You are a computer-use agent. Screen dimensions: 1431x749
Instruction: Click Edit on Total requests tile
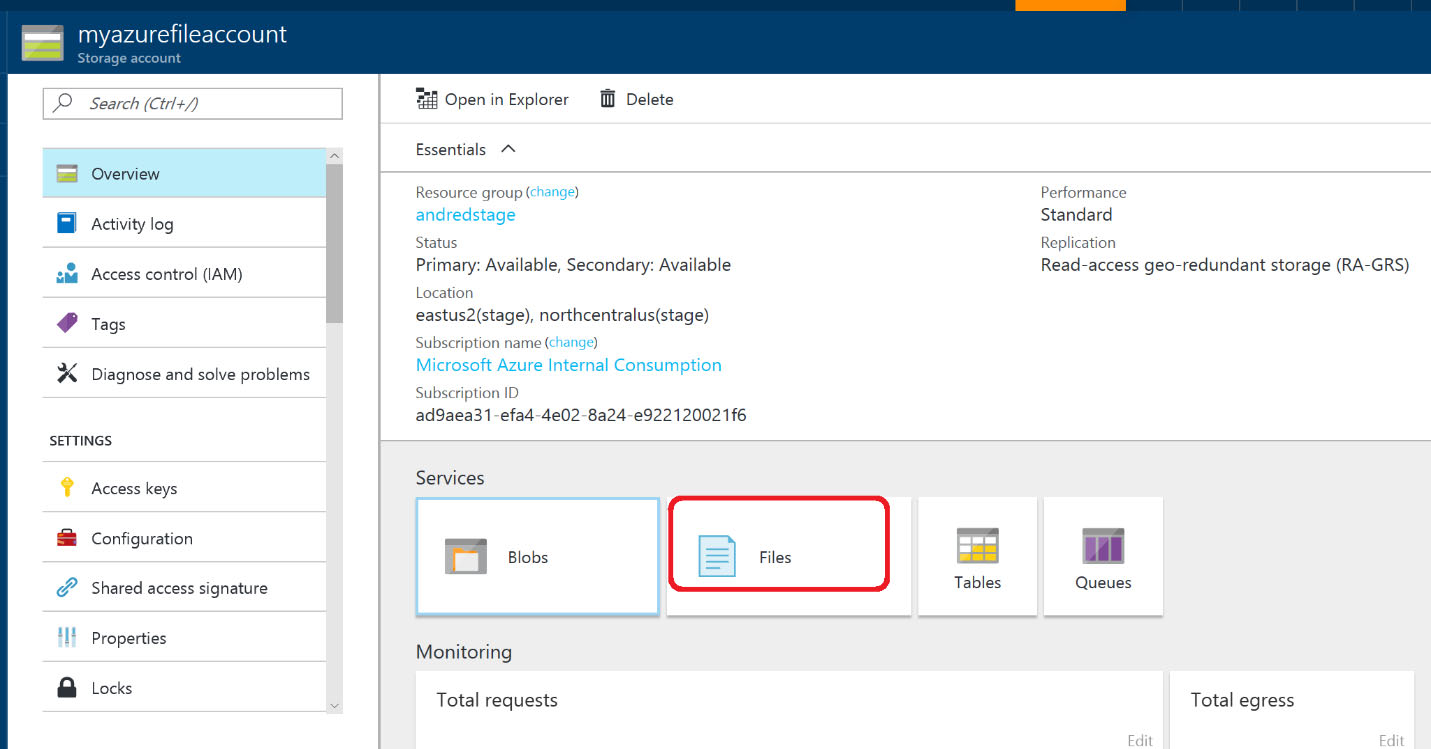pyautogui.click(x=1139, y=740)
